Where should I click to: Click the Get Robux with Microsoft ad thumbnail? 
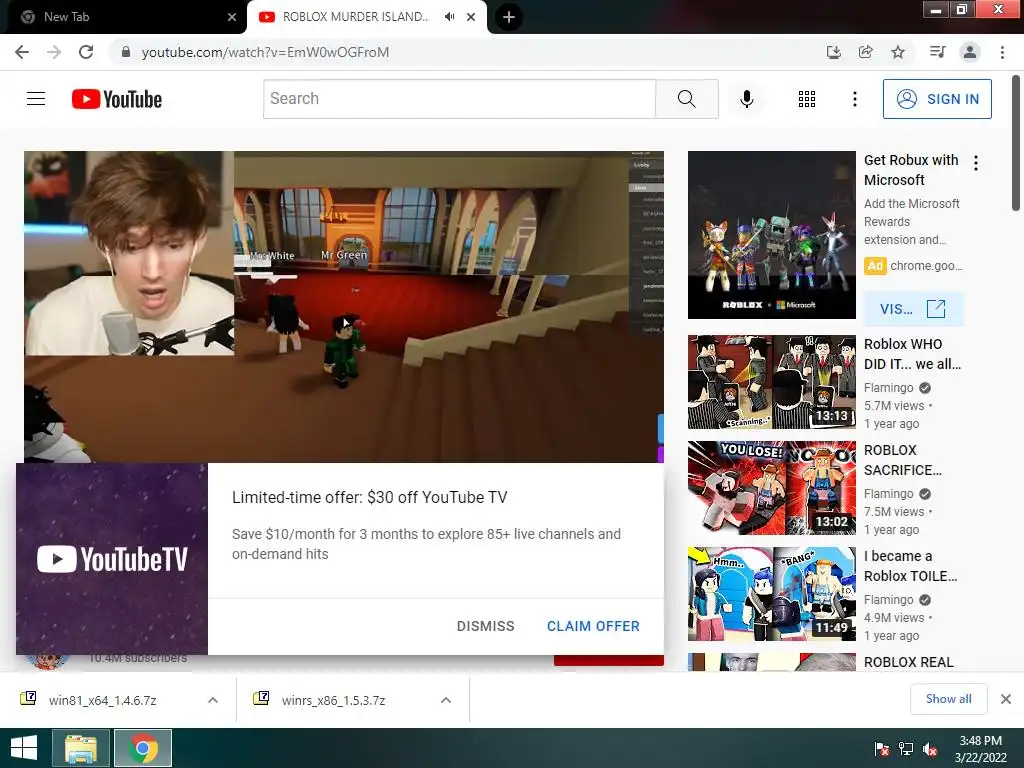coord(771,235)
